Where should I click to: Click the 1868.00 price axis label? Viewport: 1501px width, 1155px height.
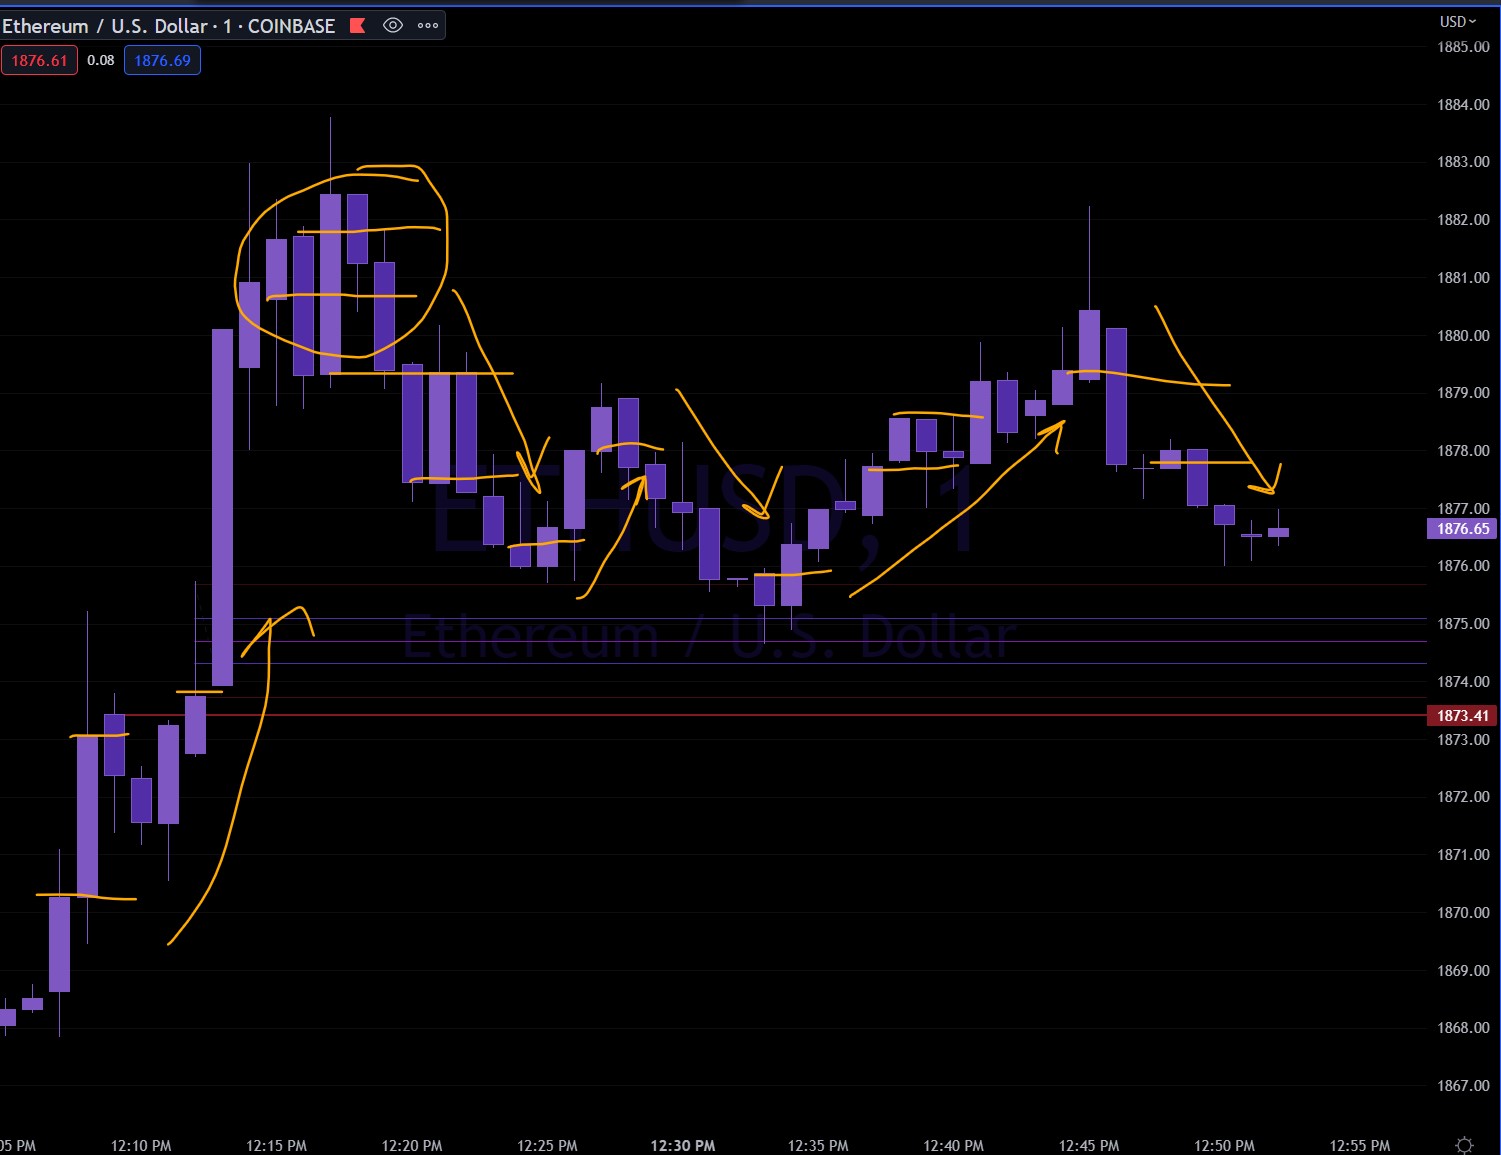tap(1463, 1028)
